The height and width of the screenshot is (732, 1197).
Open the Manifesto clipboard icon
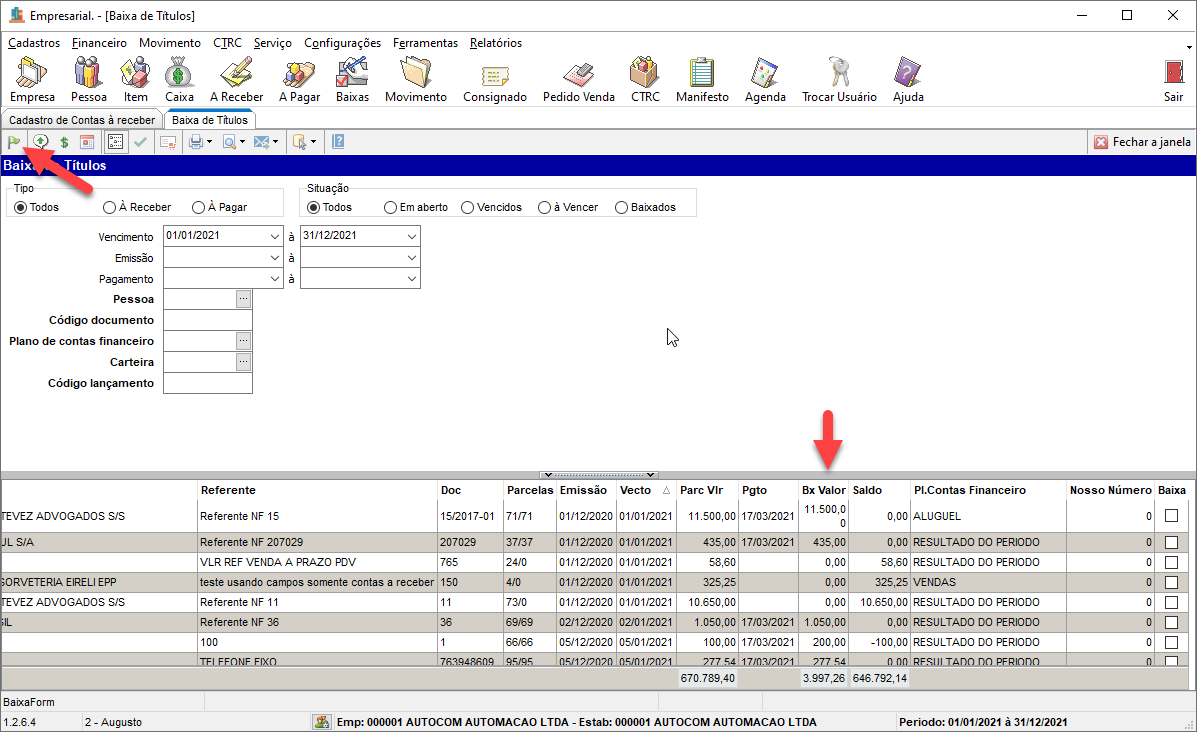[702, 79]
